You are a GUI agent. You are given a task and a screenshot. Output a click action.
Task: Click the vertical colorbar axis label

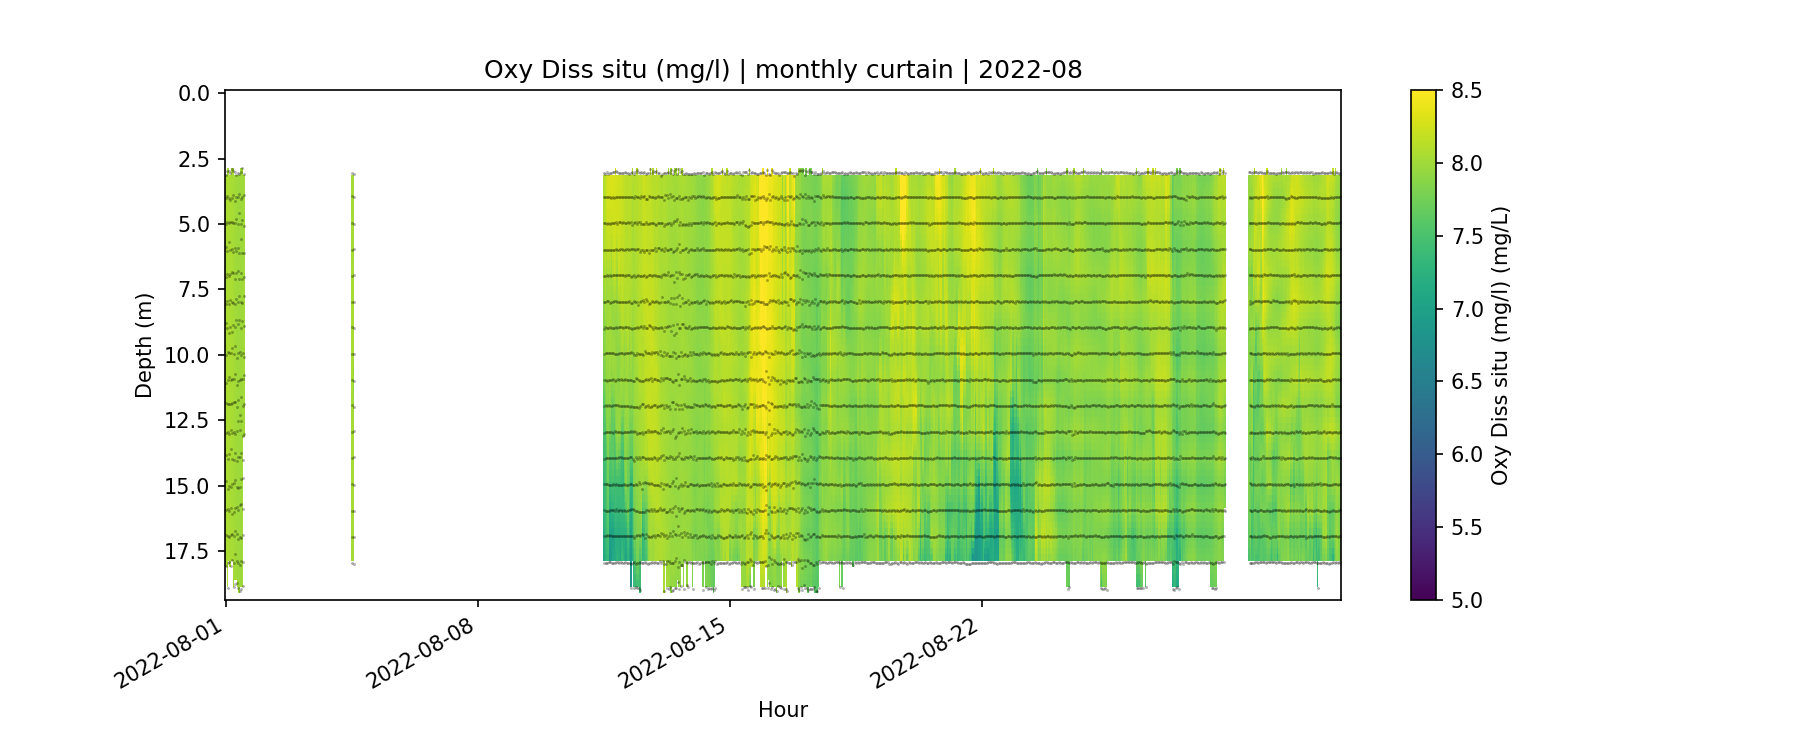click(x=1499, y=345)
